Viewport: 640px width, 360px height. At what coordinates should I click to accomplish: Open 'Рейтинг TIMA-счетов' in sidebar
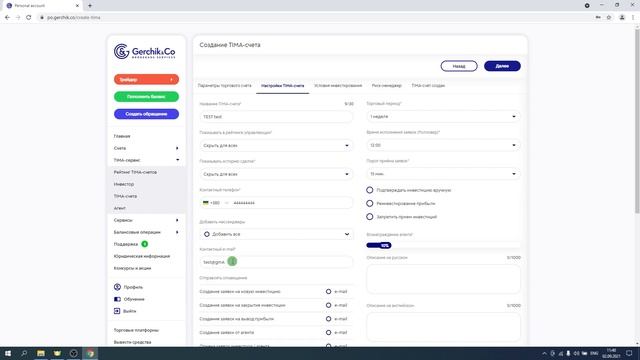point(135,172)
